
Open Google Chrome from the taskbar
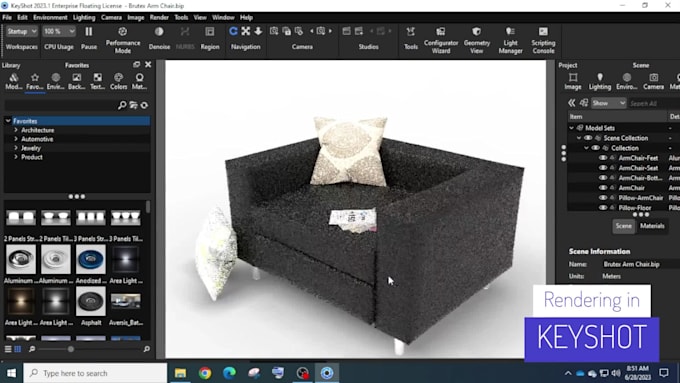(205, 373)
